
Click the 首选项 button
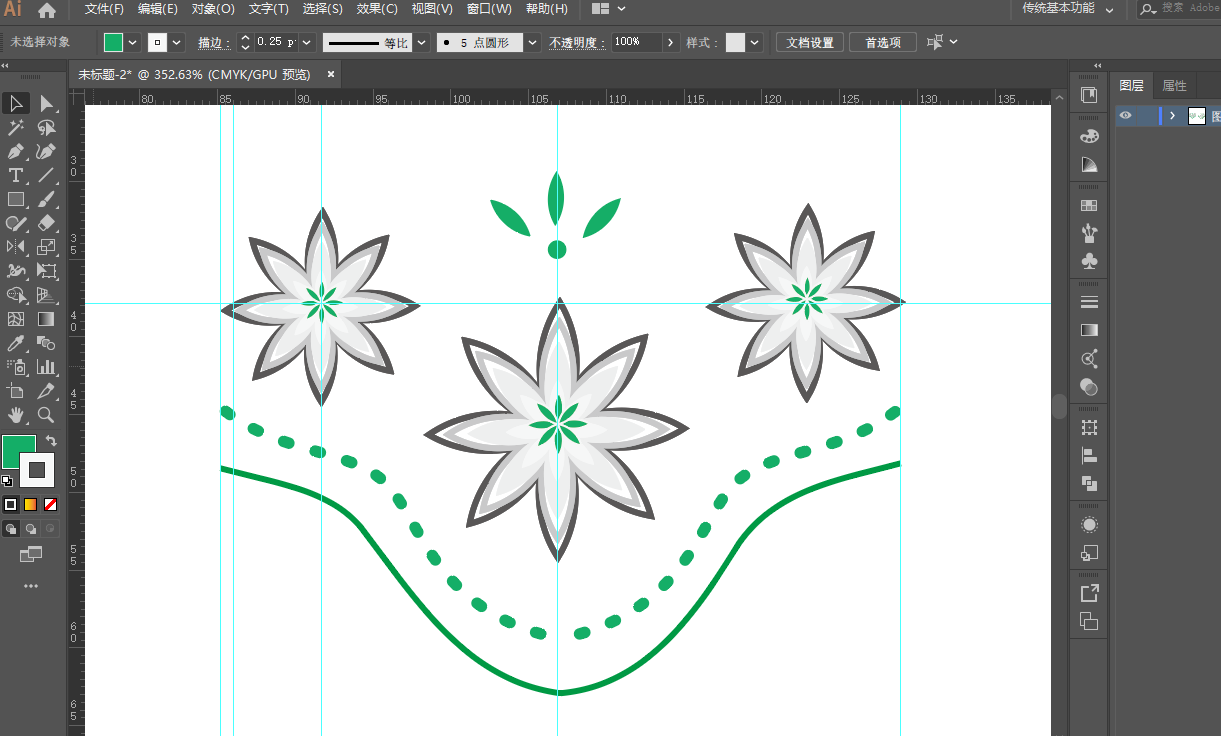pyautogui.click(x=882, y=42)
